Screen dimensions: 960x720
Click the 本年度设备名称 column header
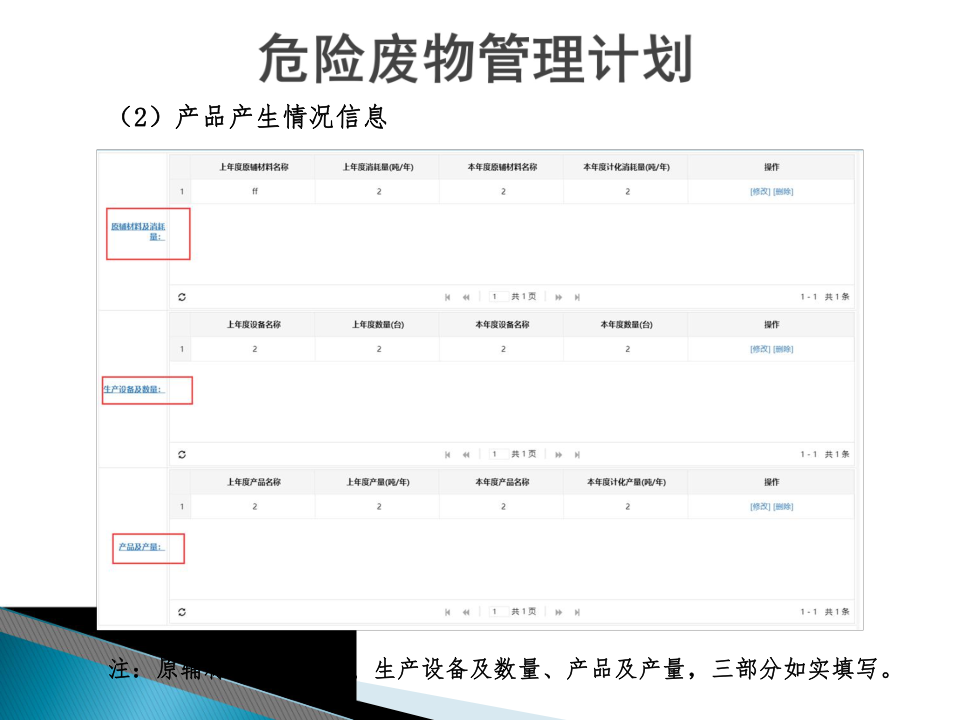point(502,324)
